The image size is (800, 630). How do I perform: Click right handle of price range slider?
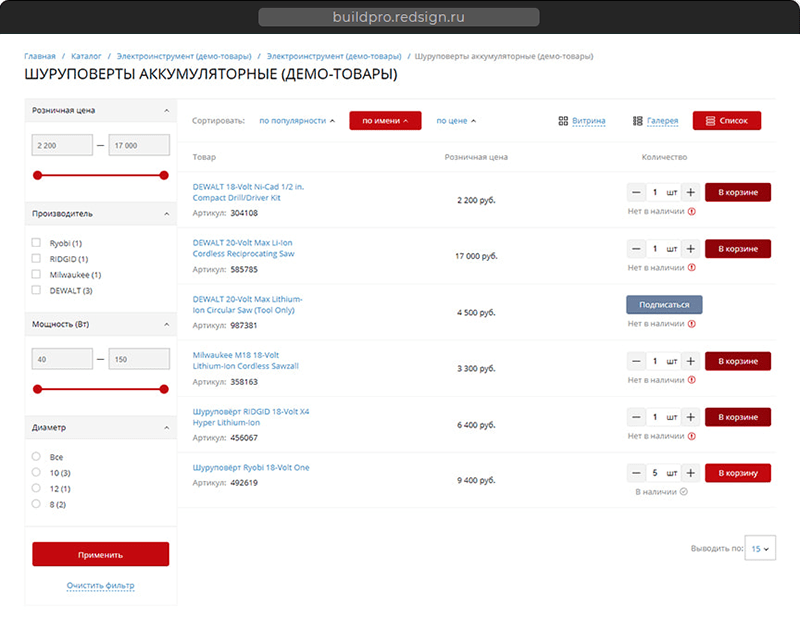[x=164, y=175]
